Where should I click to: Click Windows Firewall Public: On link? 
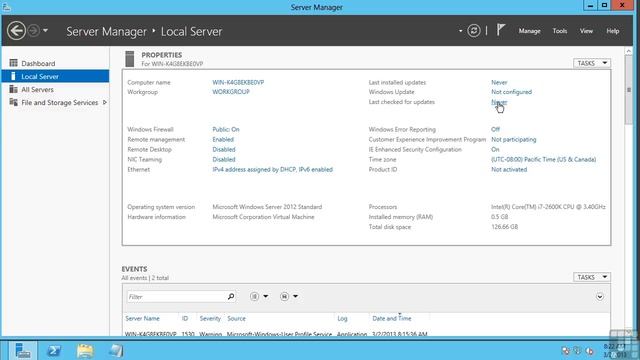[226, 129]
